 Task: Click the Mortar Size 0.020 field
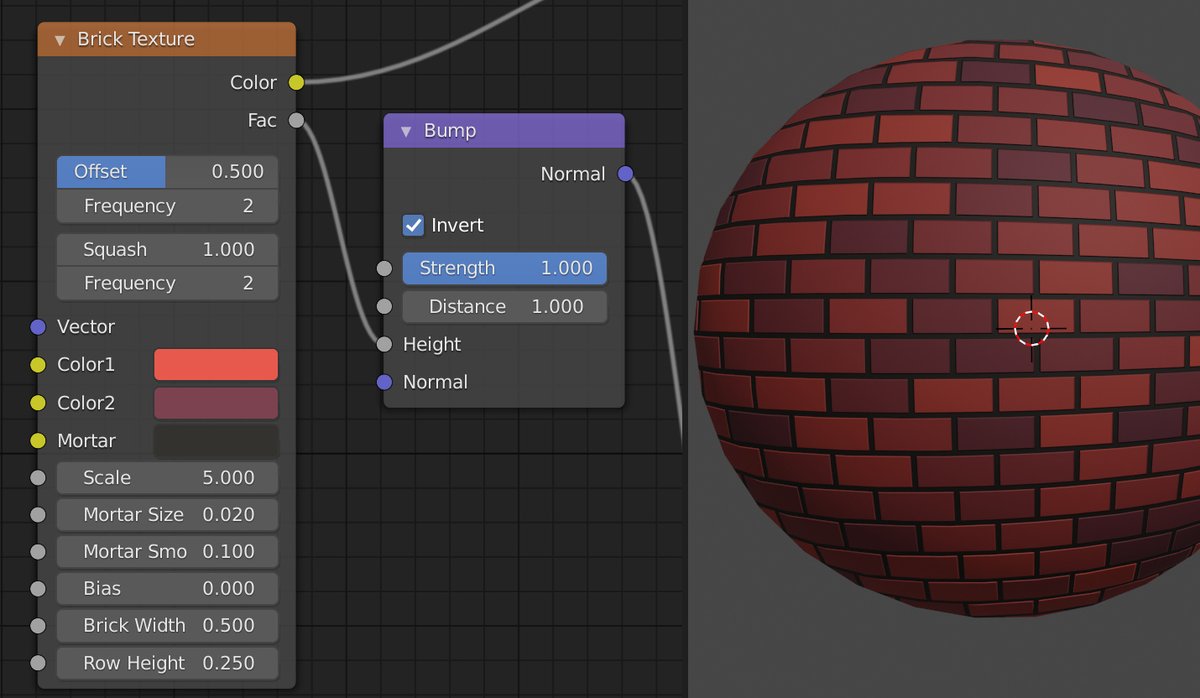point(167,515)
